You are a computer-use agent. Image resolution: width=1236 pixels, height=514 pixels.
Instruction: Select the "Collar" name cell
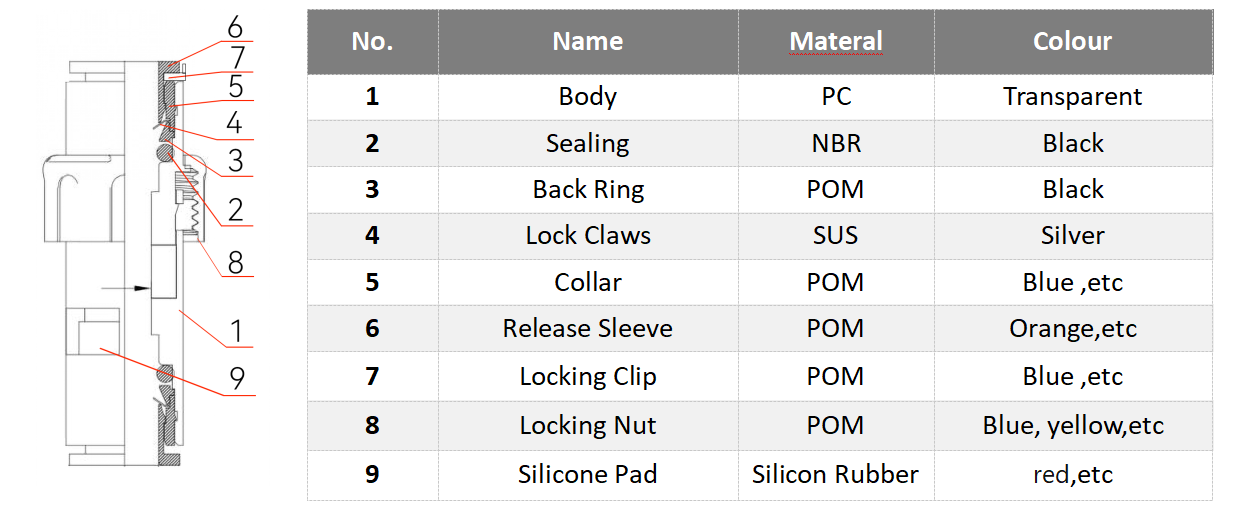[x=587, y=282]
